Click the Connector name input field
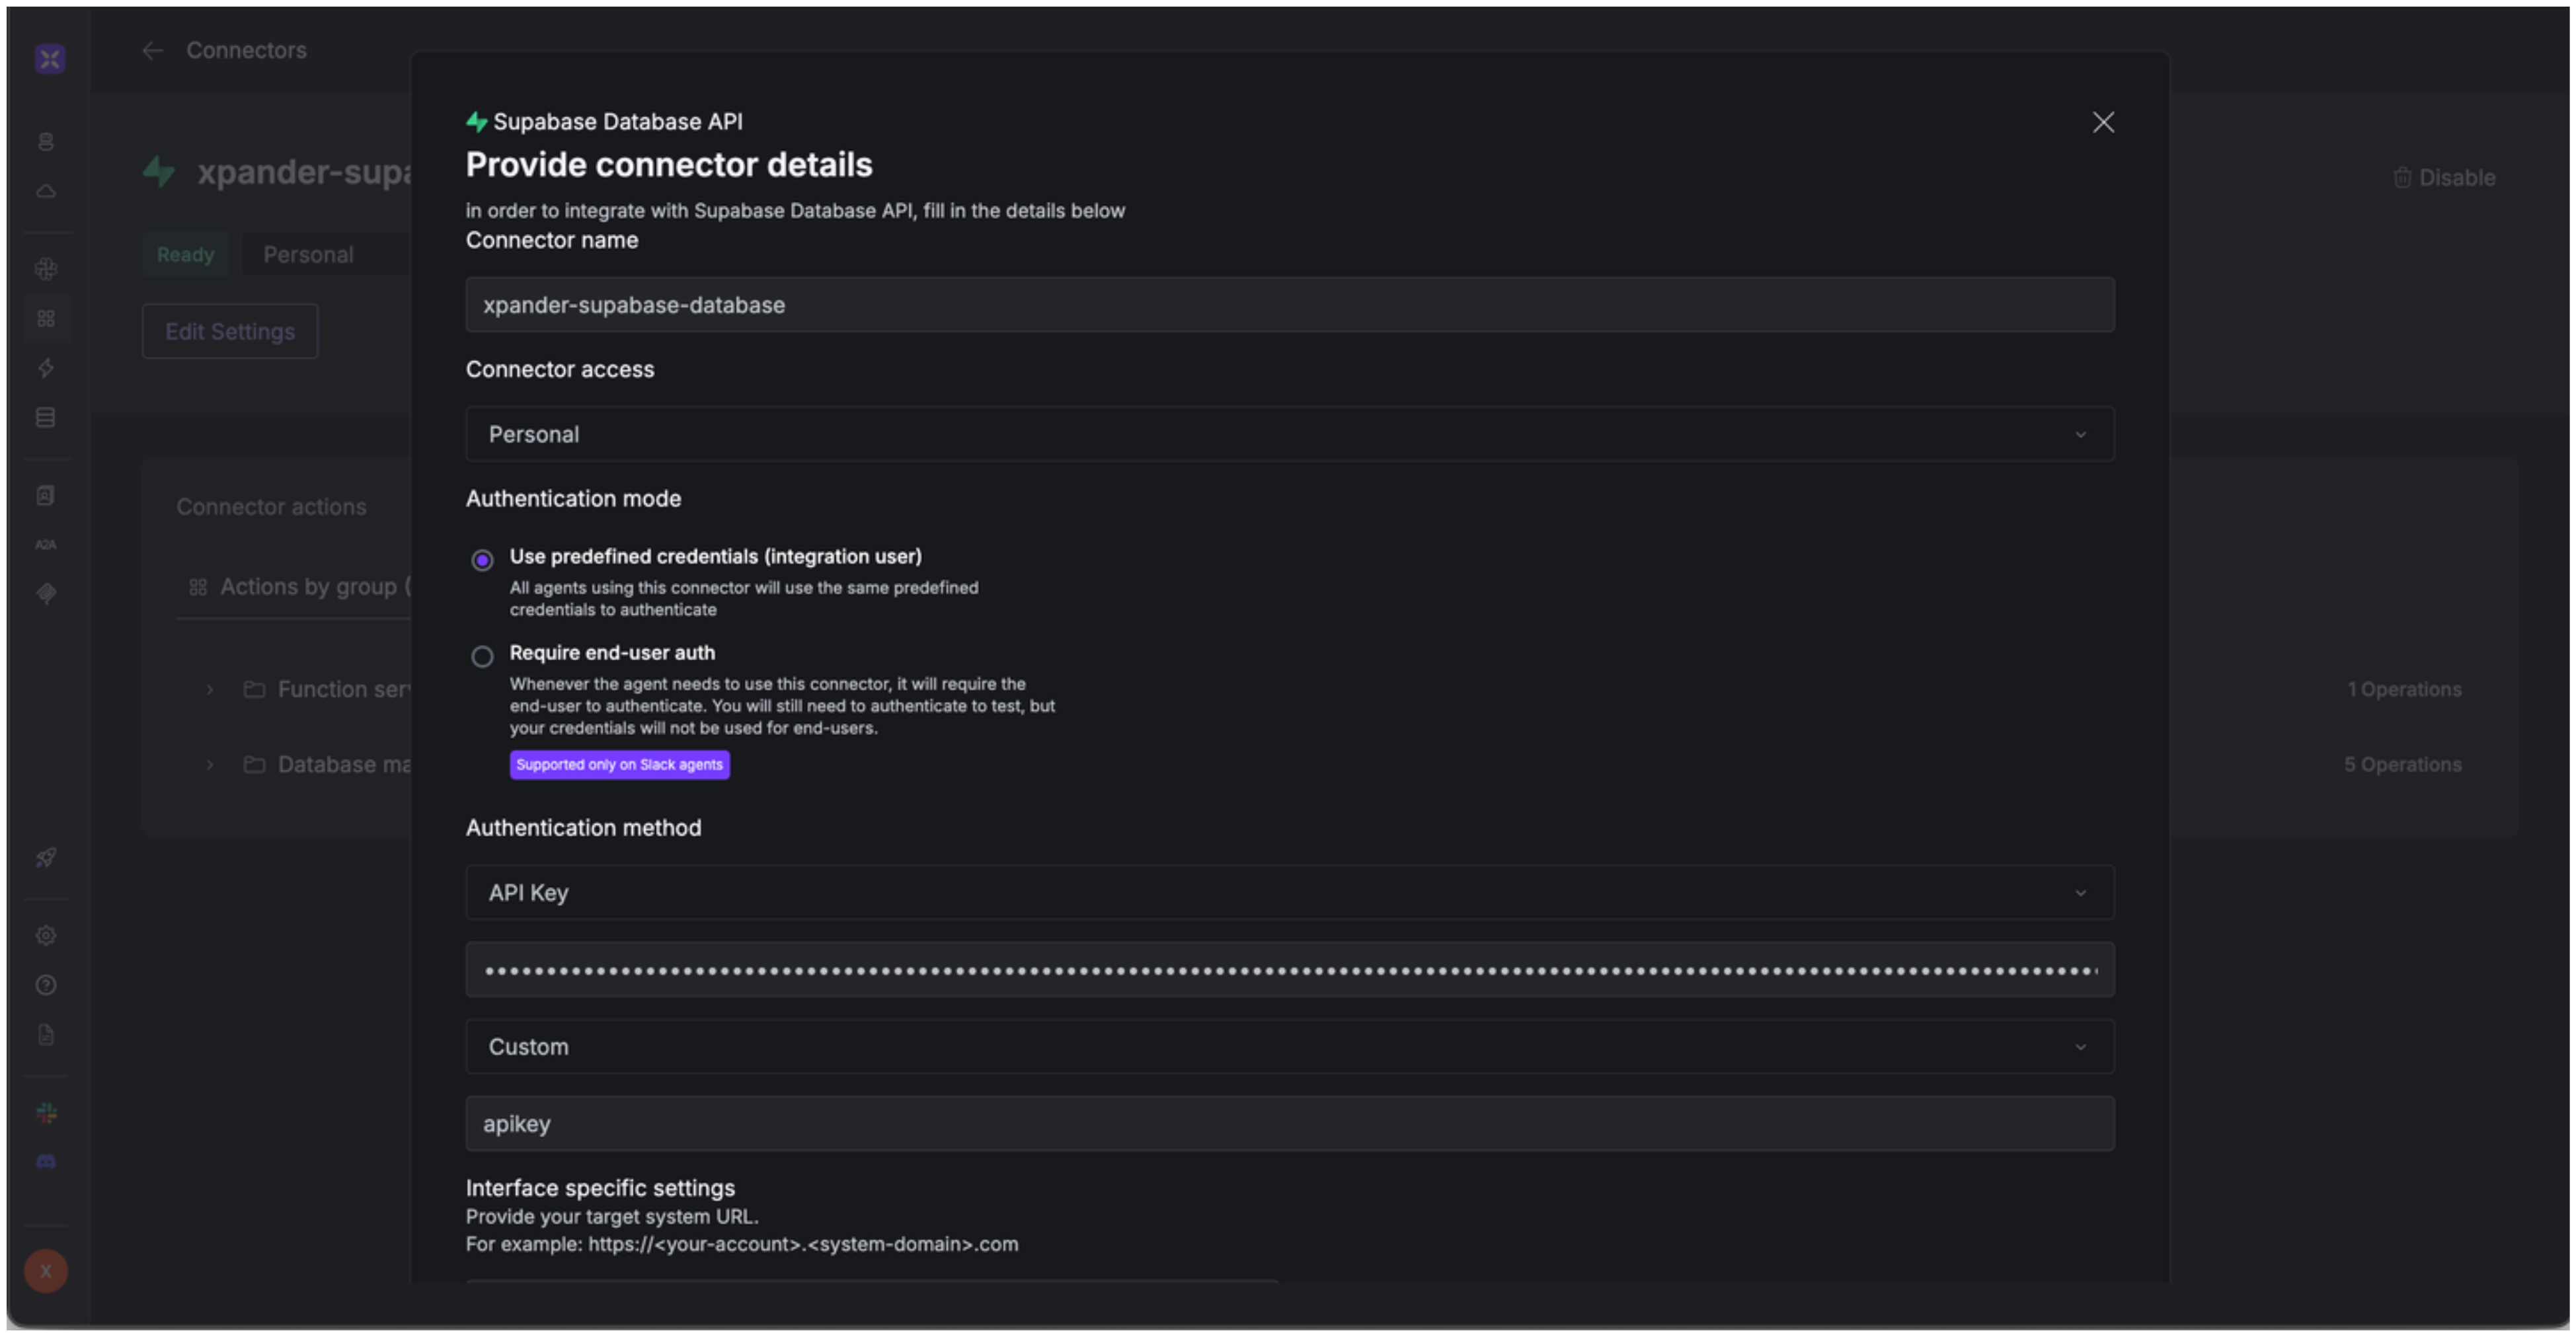The image size is (2576, 1337). (1289, 305)
